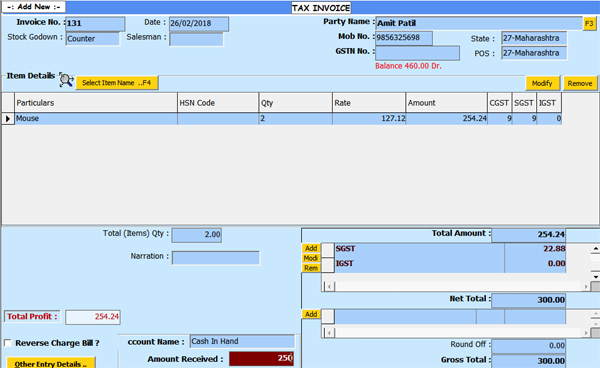
Task: Click the F3 party lookup button
Action: point(589,24)
